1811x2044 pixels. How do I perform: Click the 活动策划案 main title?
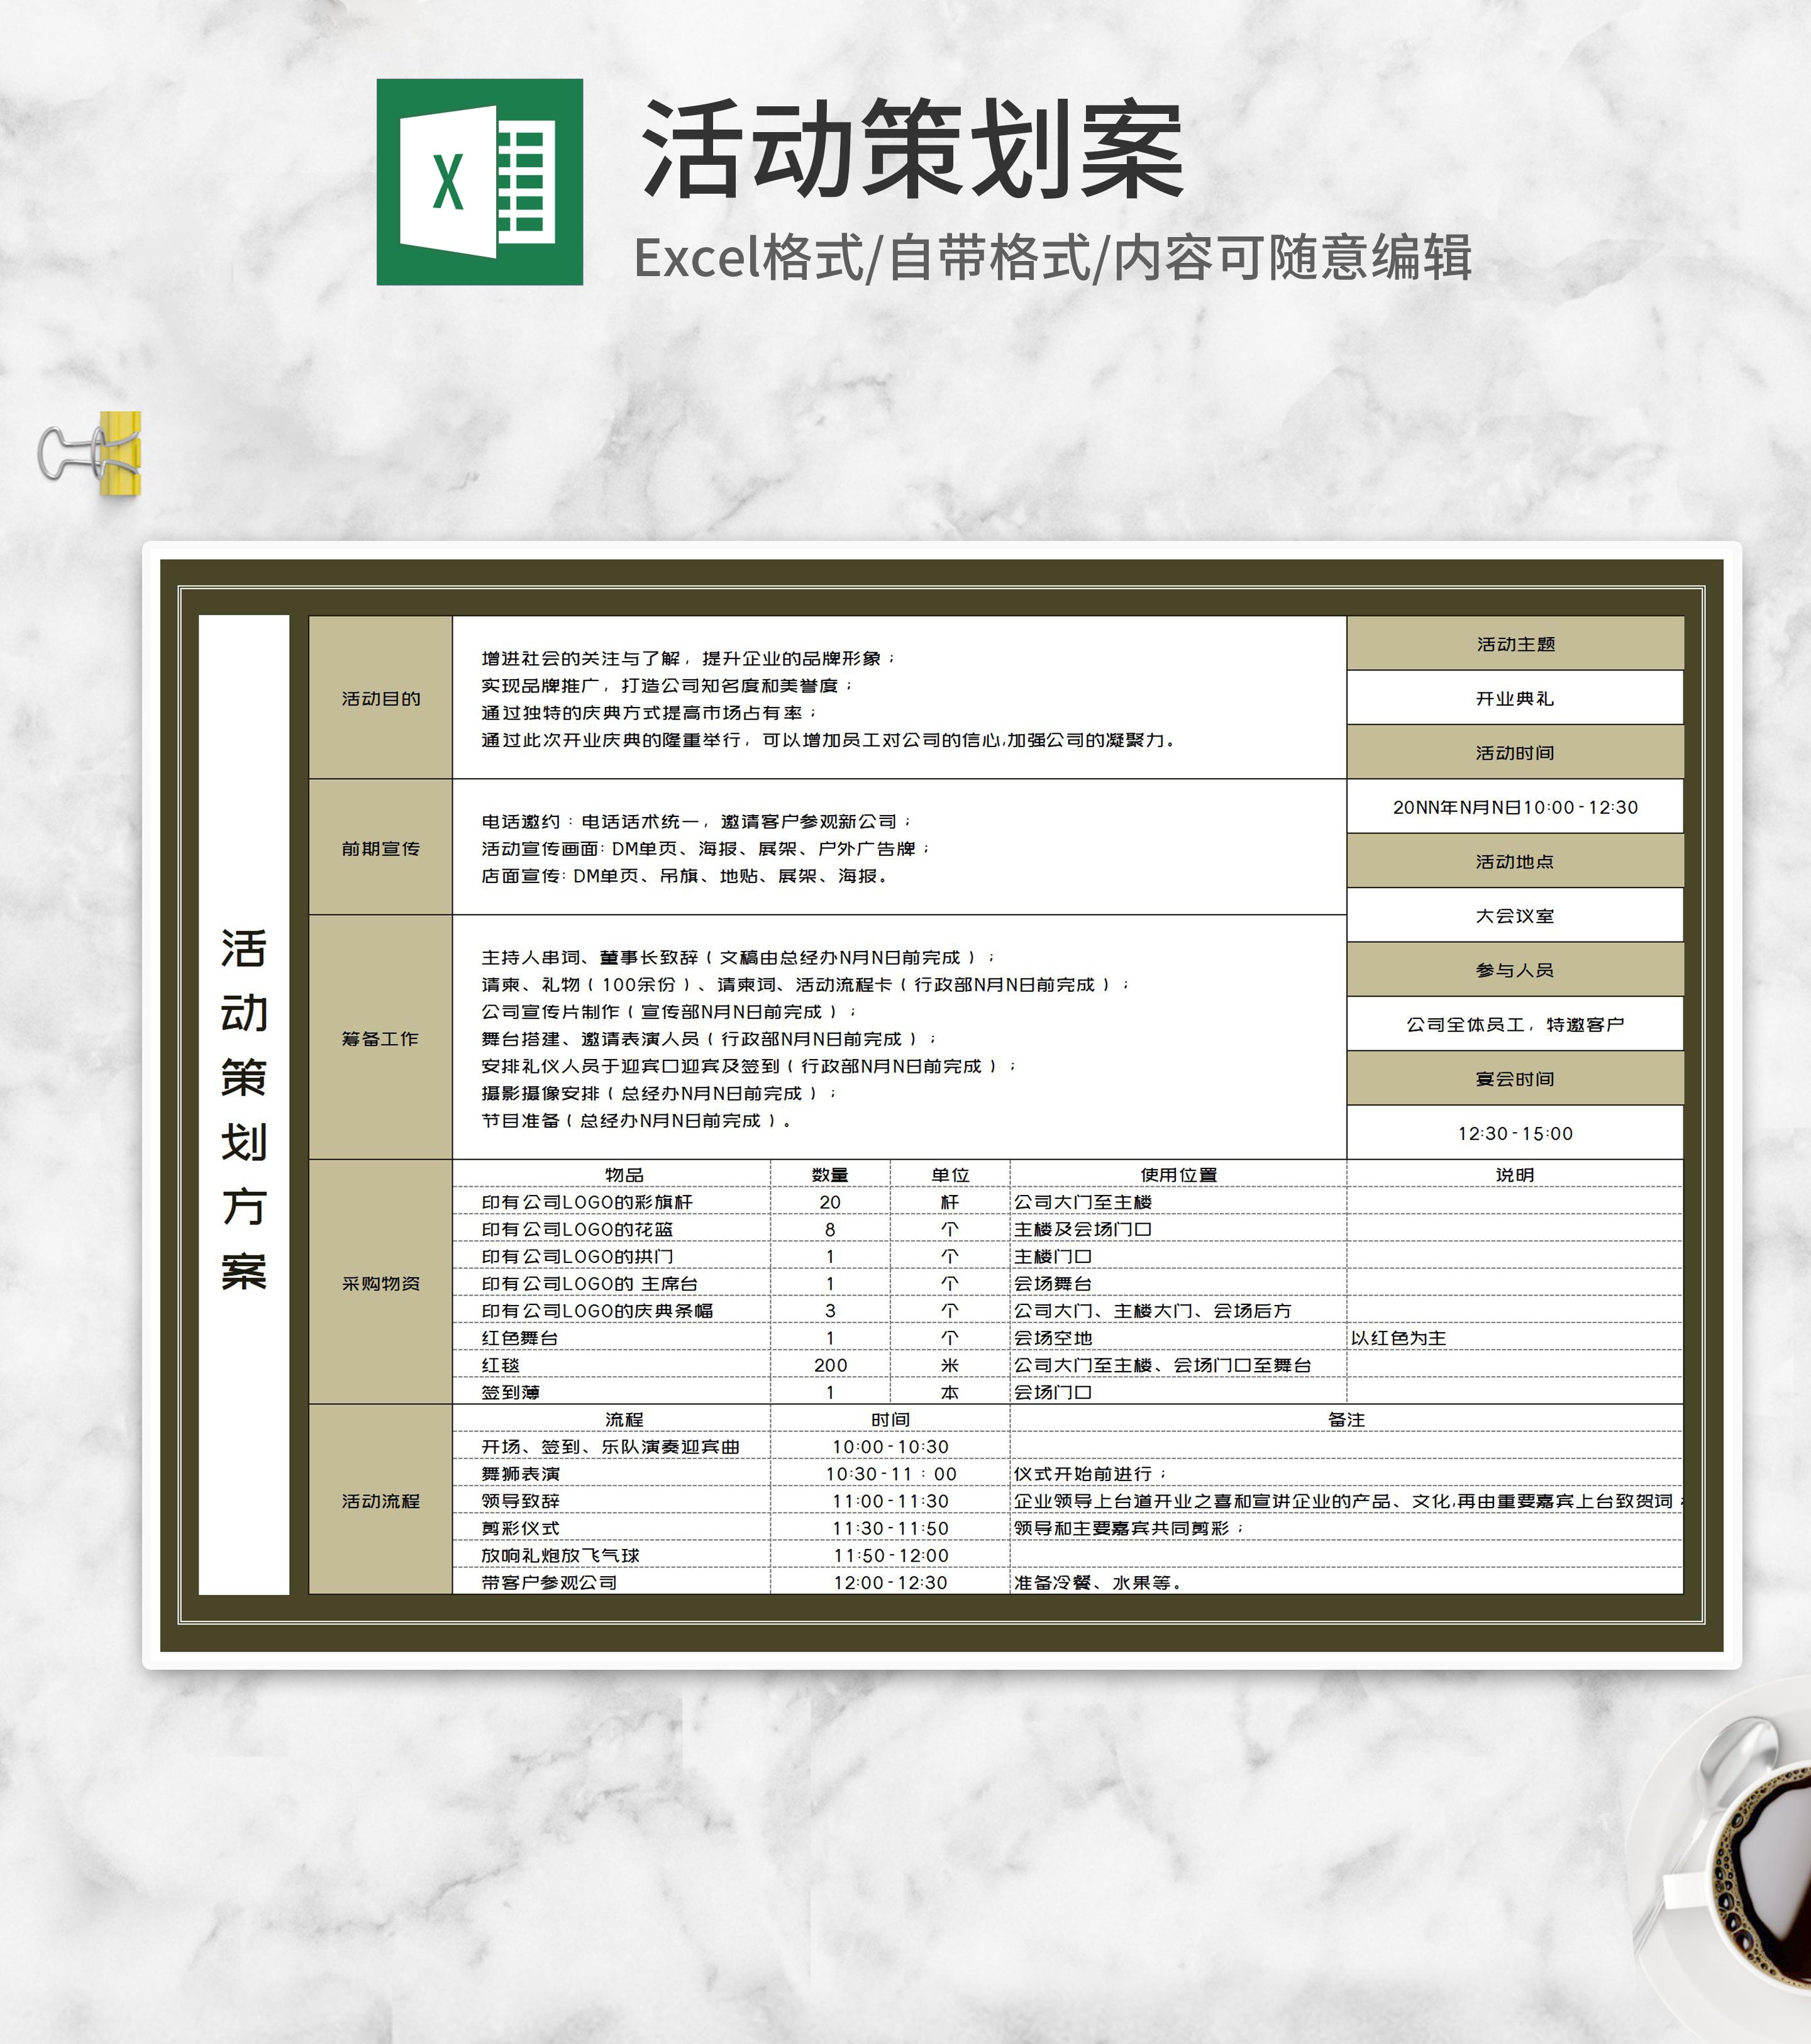pos(912,150)
